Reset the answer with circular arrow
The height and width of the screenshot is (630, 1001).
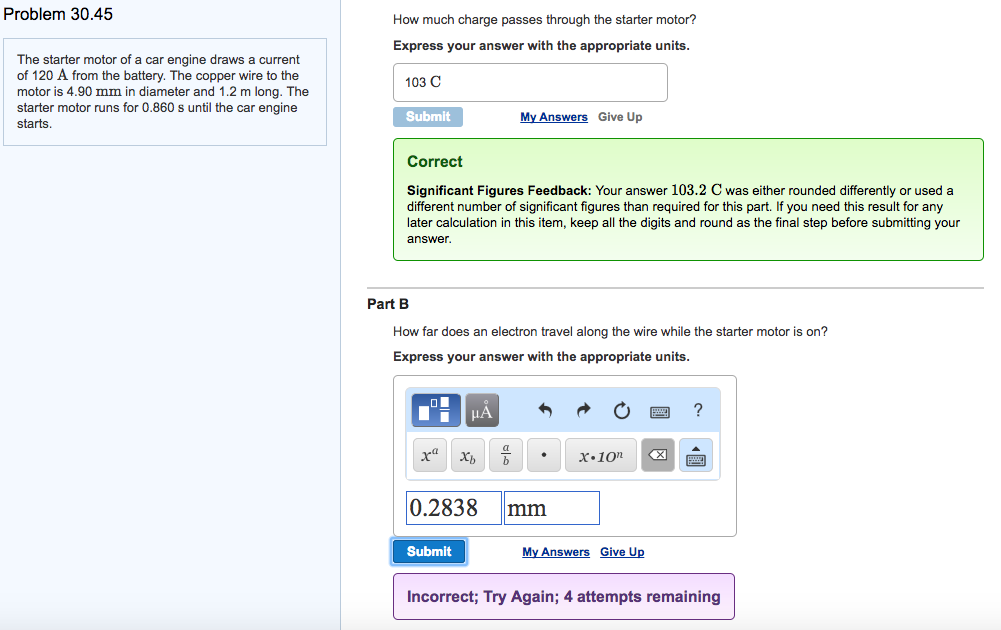(621, 410)
